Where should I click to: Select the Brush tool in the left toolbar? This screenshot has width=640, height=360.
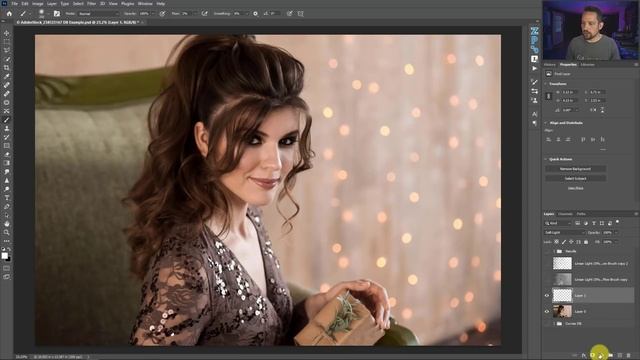(x=7, y=120)
